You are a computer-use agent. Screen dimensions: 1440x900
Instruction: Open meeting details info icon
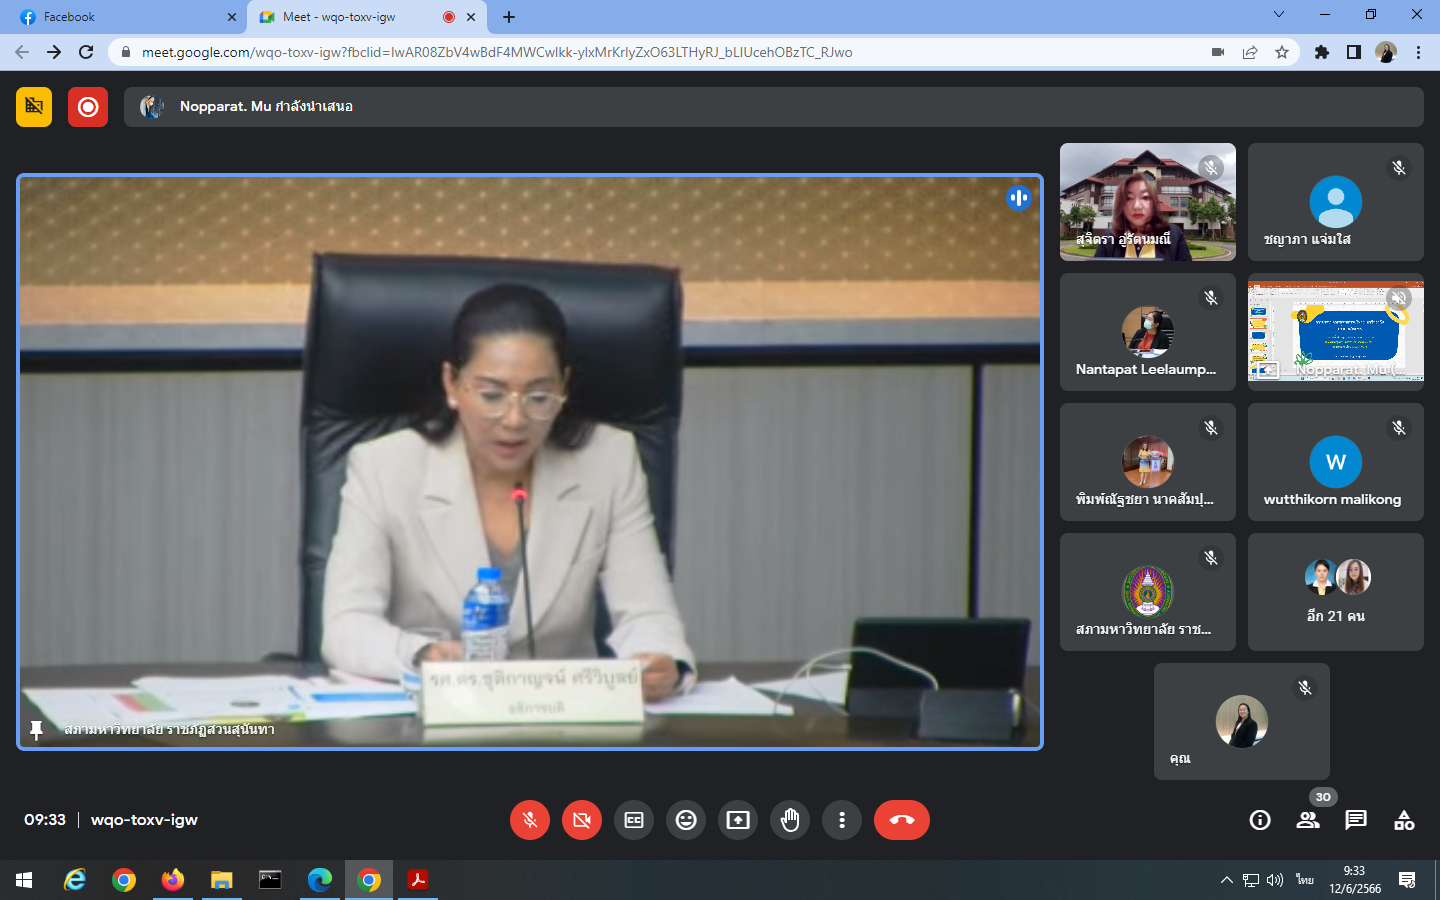point(1260,820)
